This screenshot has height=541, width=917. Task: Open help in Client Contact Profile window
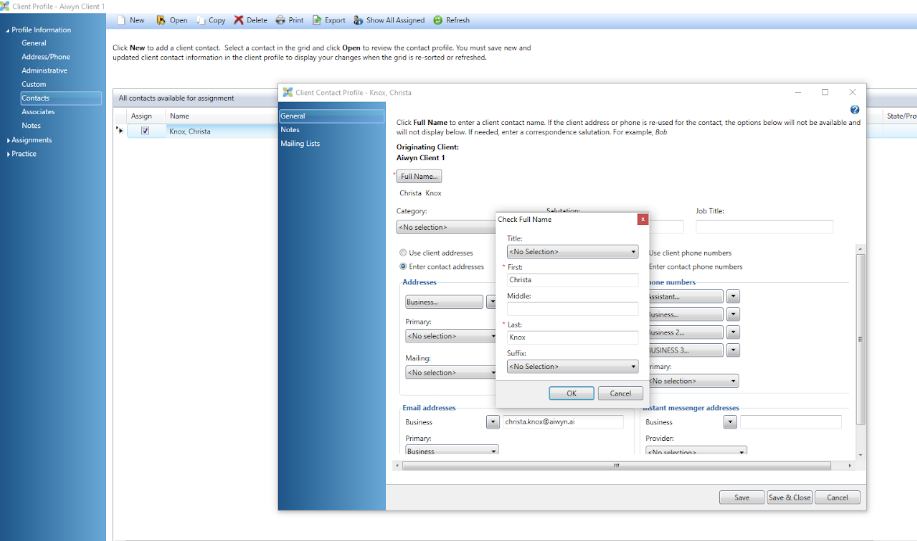[x=854, y=109]
